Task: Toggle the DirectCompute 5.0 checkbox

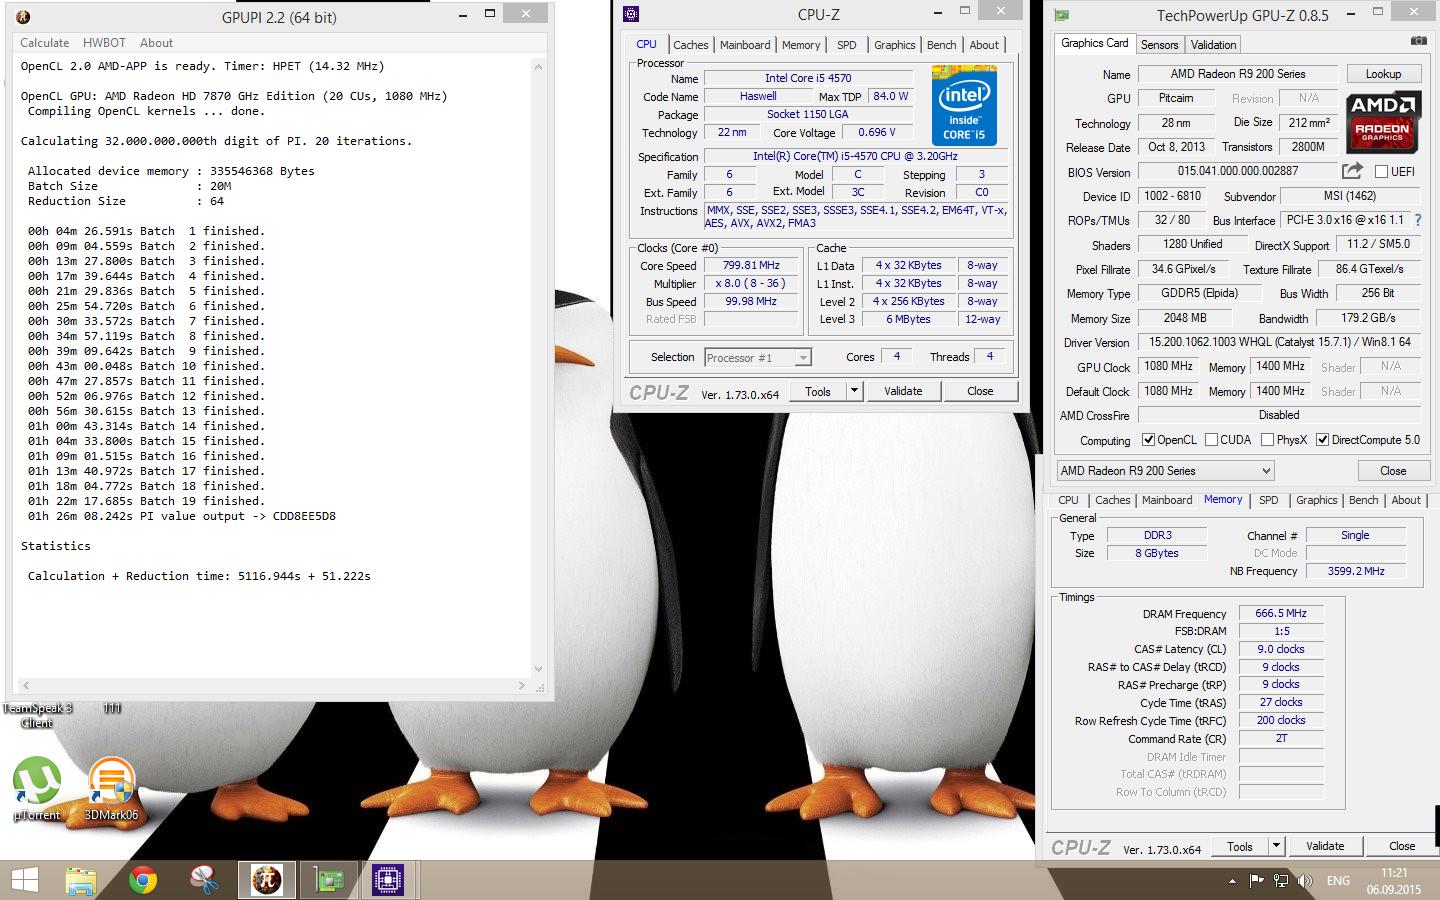Action: [x=1322, y=440]
